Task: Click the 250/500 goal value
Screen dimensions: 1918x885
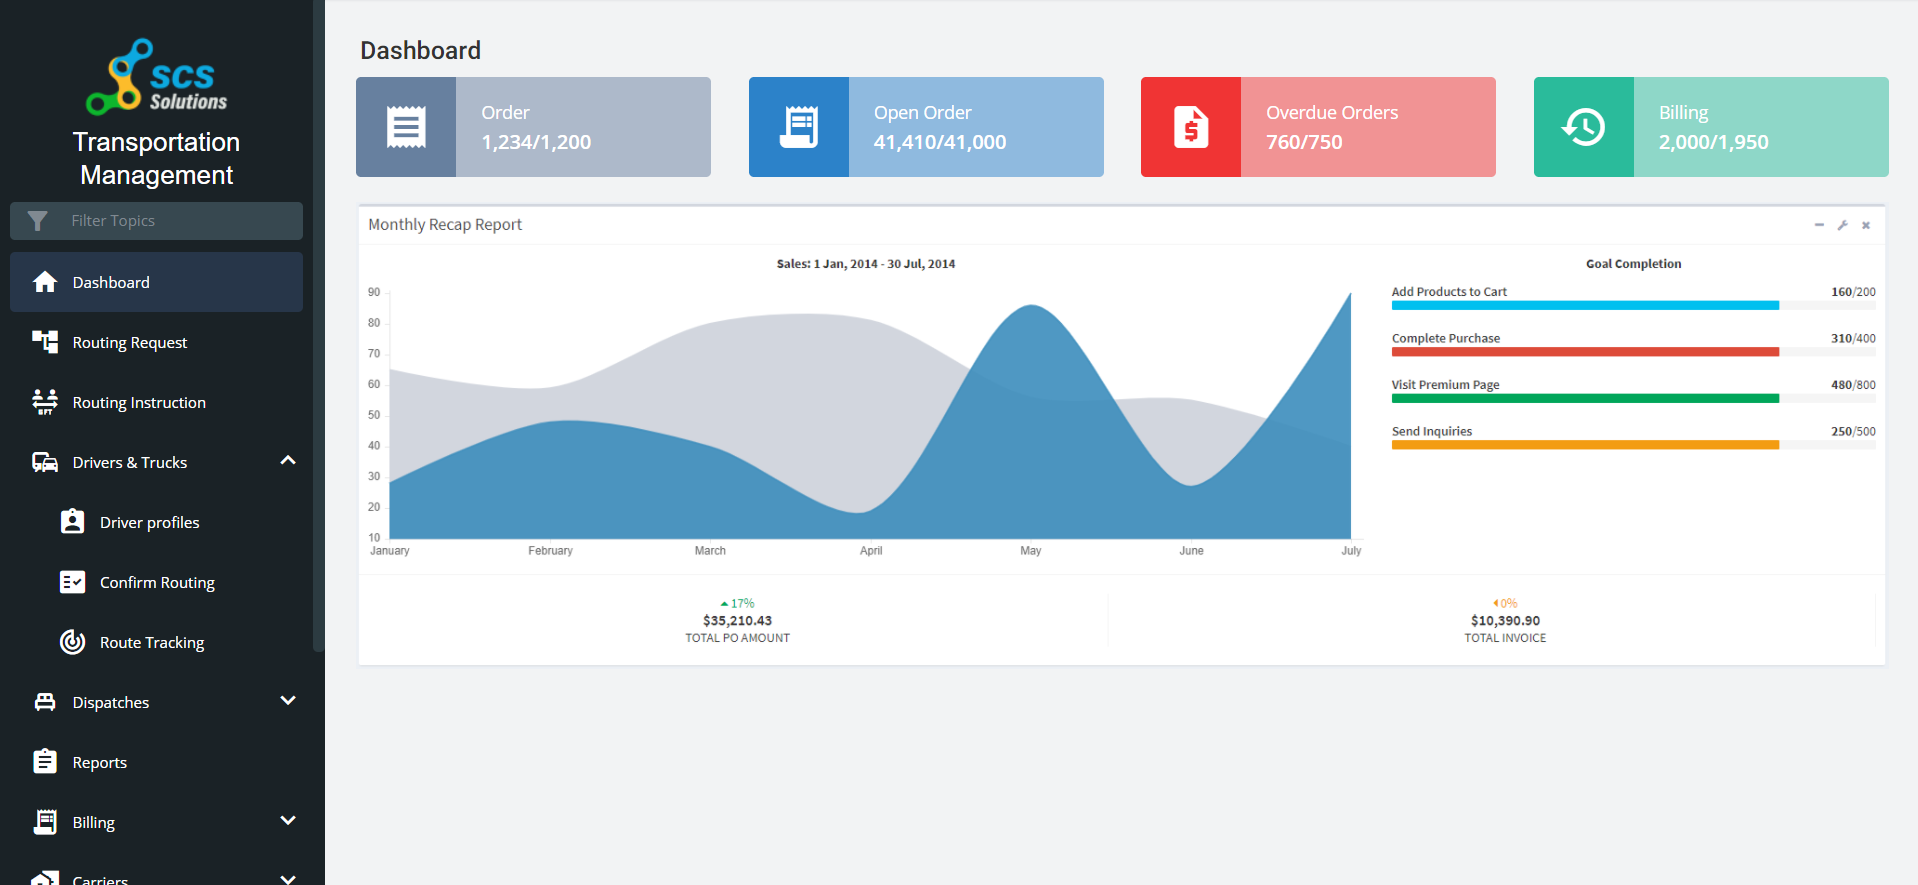Action: tap(1853, 432)
